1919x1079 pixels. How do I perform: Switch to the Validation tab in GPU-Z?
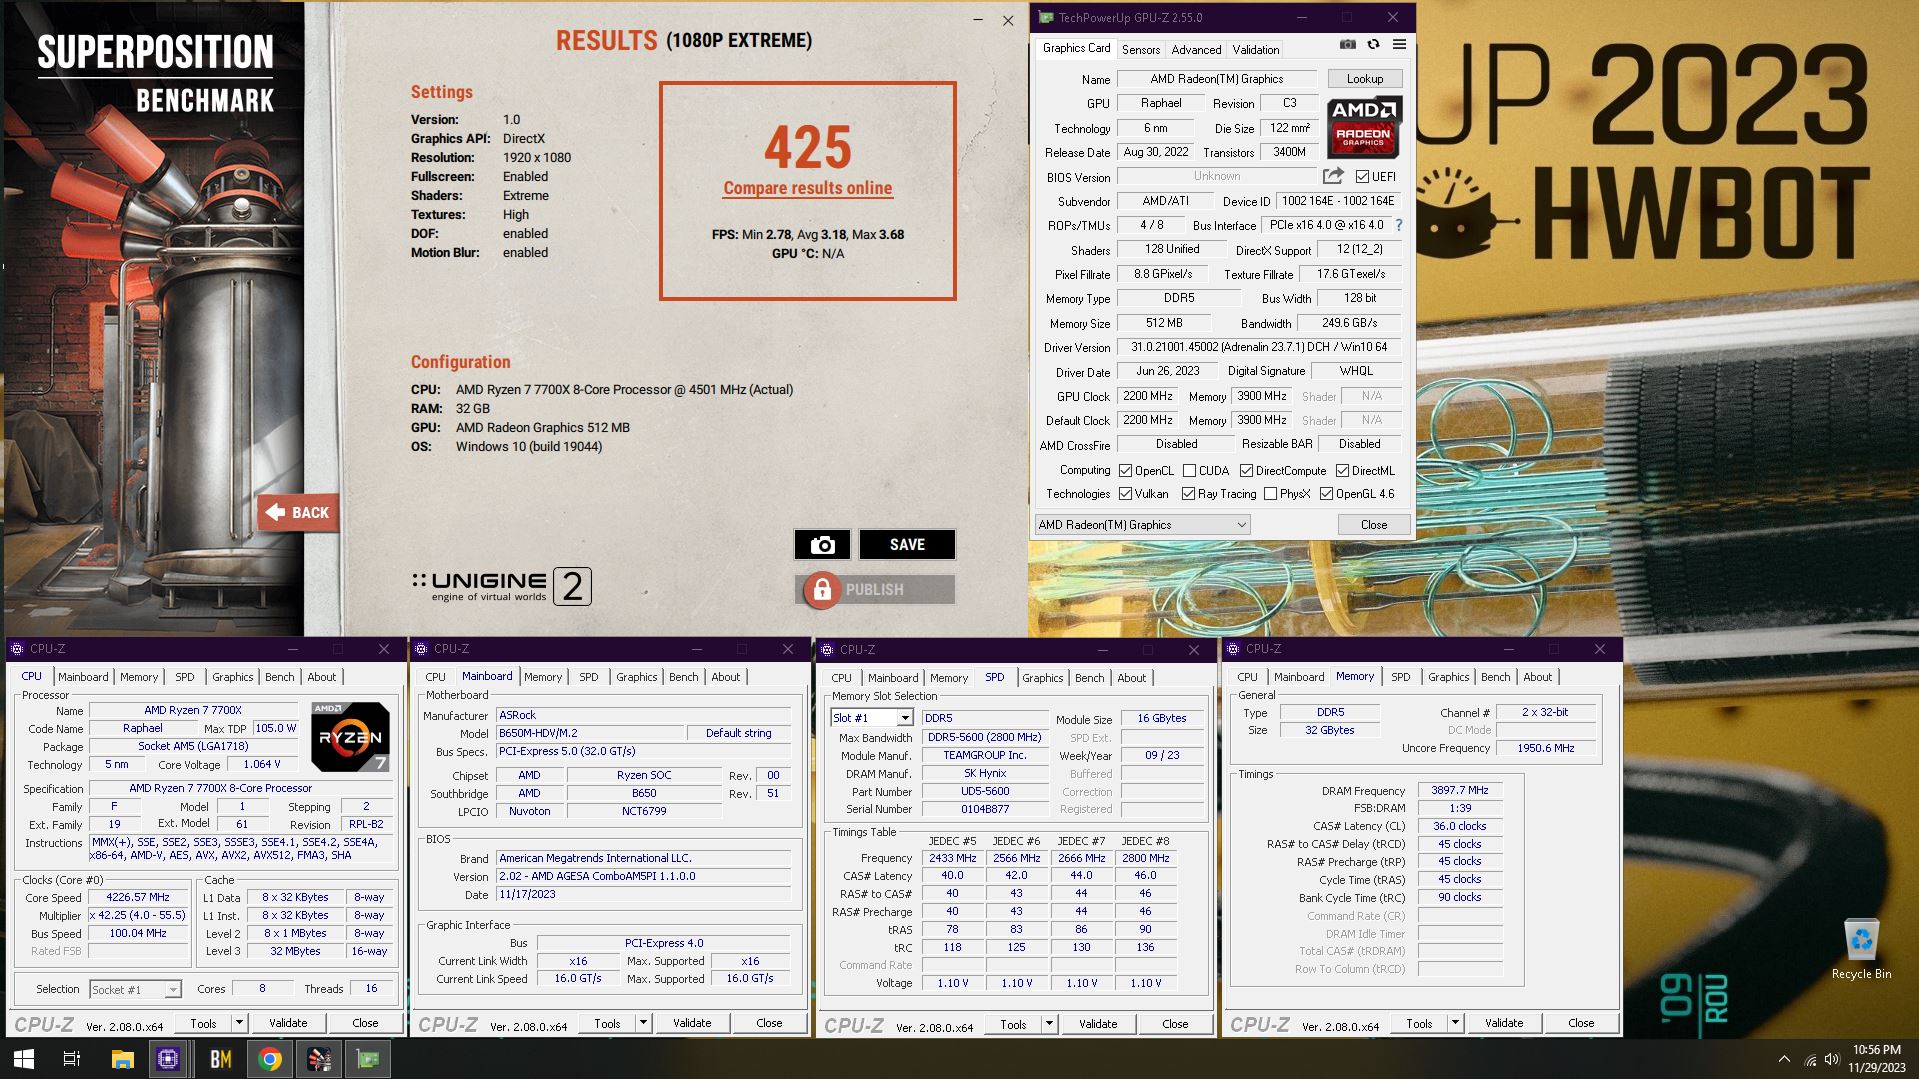[1255, 49]
